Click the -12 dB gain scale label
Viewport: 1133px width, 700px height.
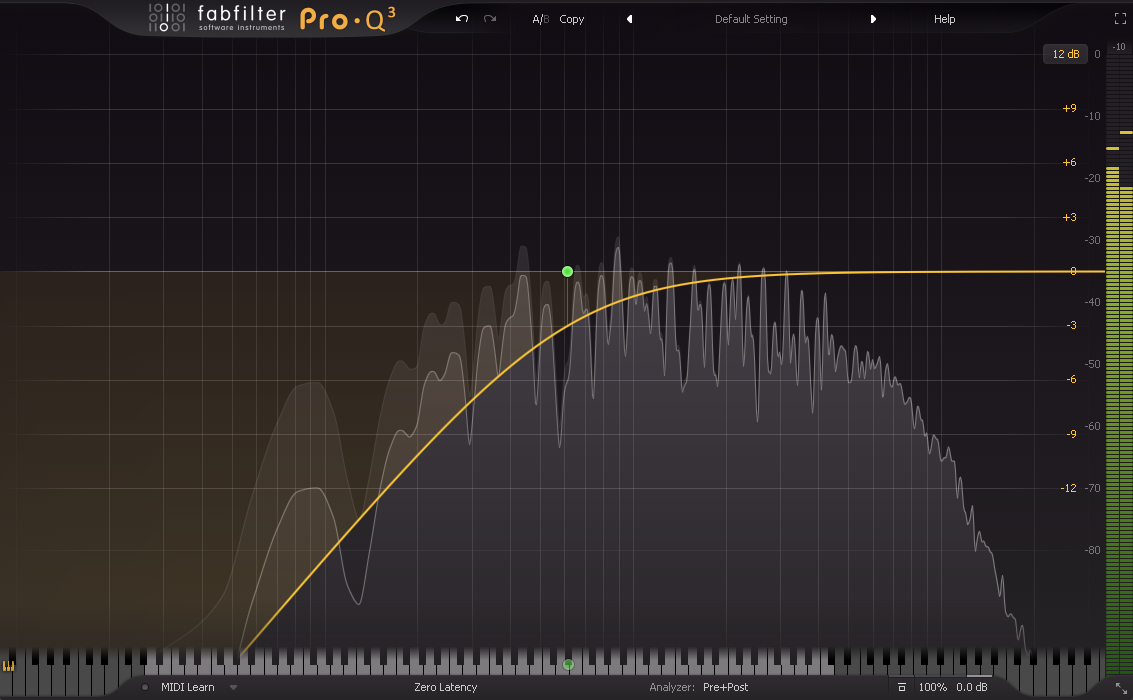tap(1068, 488)
